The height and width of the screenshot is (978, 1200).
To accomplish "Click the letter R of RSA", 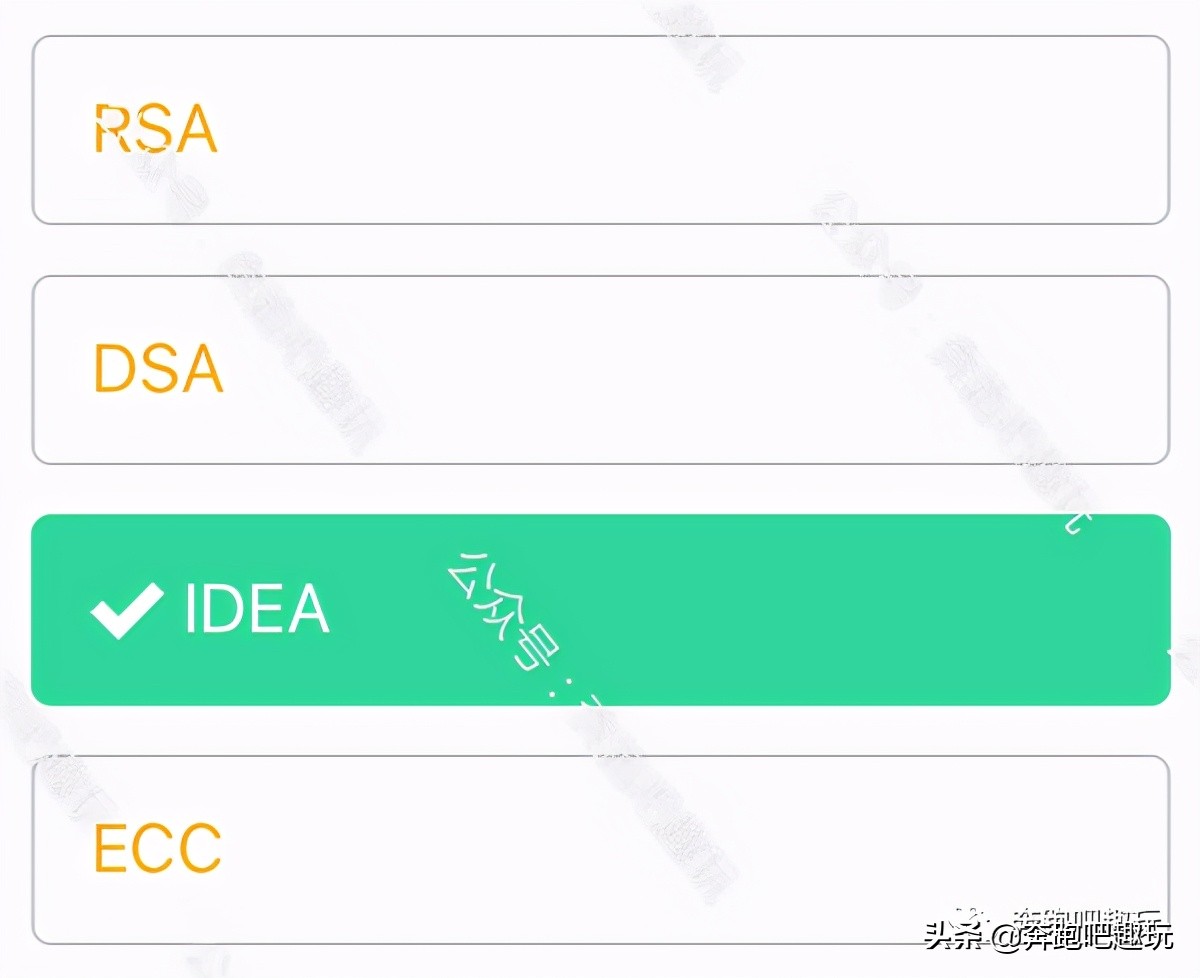I will pyautogui.click(x=111, y=129).
